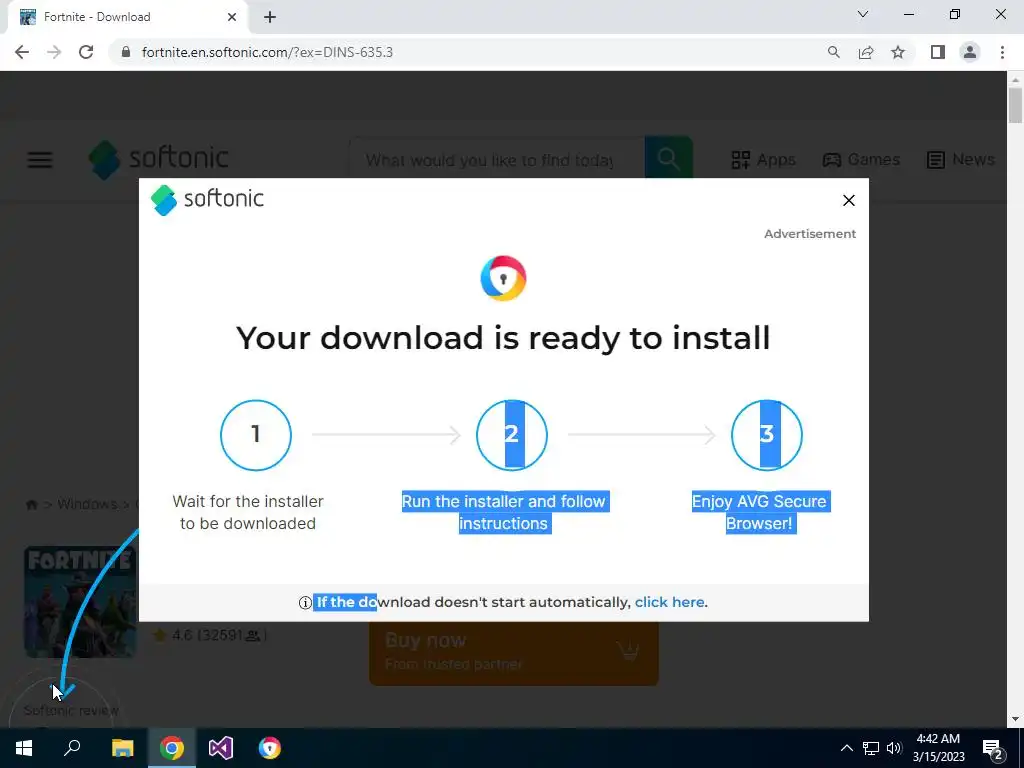Open Visual Studio from the taskbar

click(221, 748)
